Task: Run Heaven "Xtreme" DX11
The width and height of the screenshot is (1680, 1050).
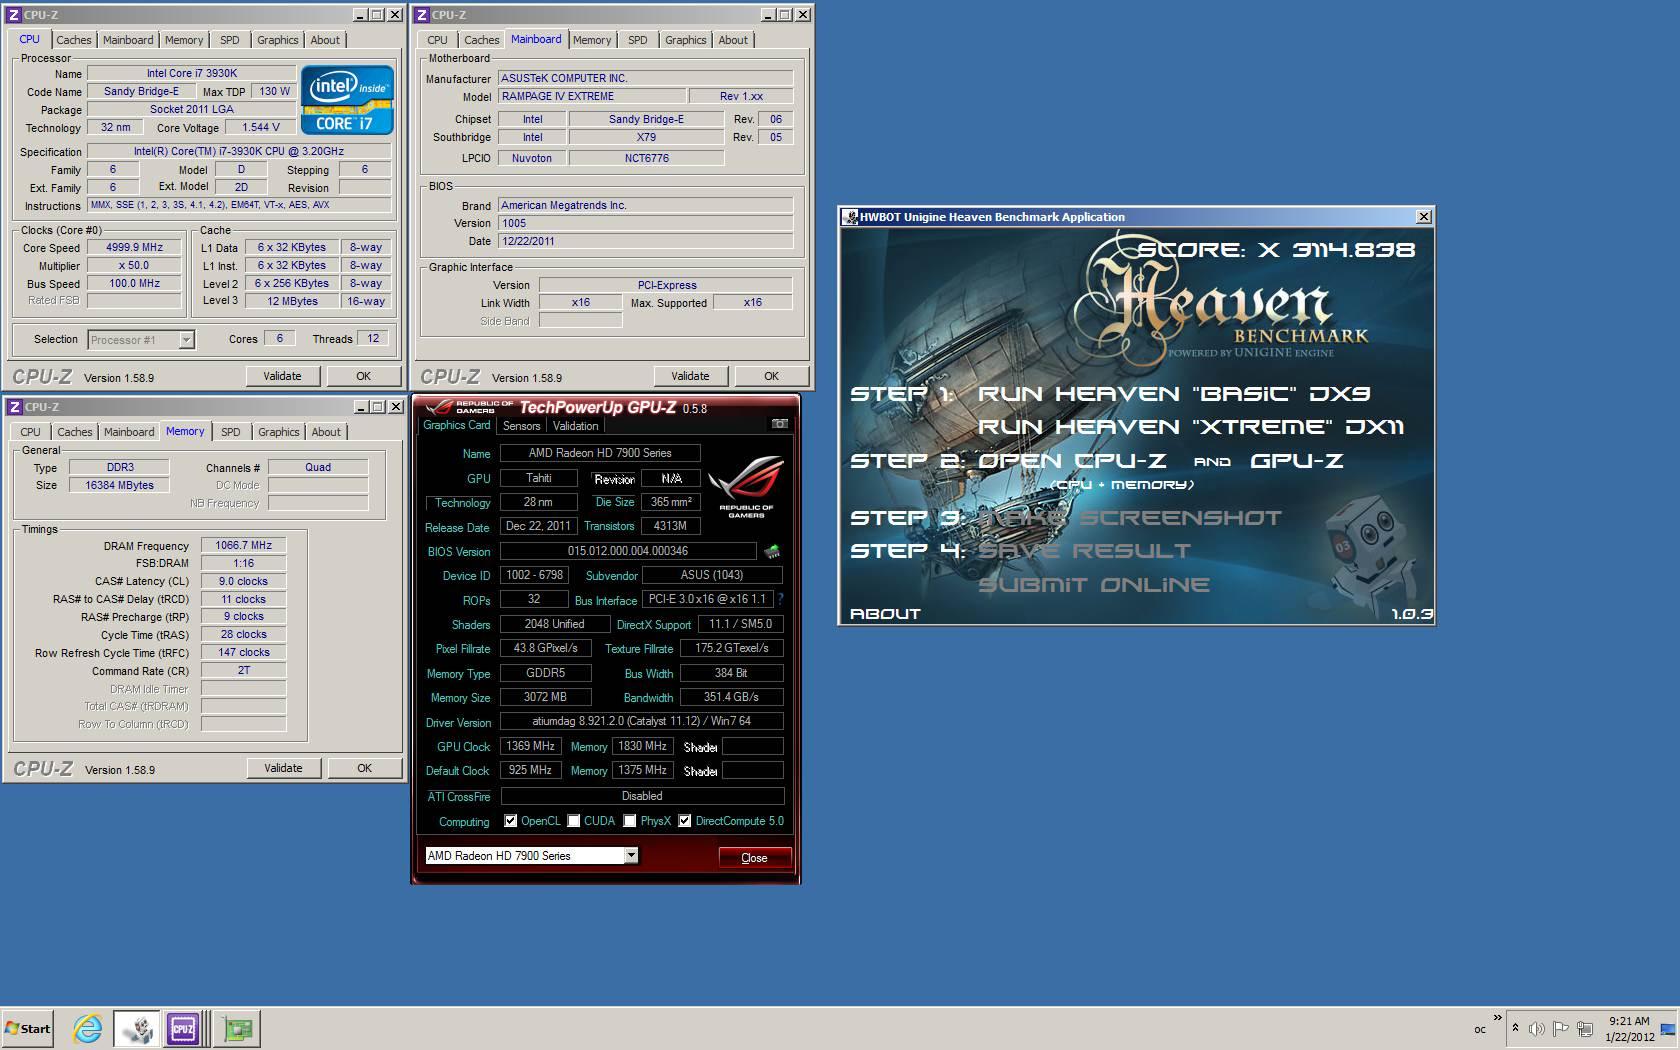Action: point(1191,427)
